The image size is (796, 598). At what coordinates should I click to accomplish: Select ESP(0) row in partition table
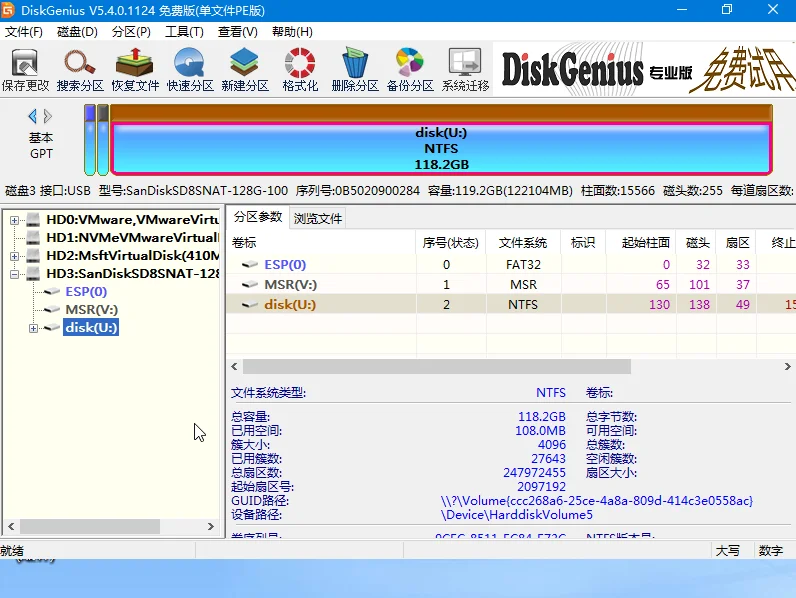[511, 264]
